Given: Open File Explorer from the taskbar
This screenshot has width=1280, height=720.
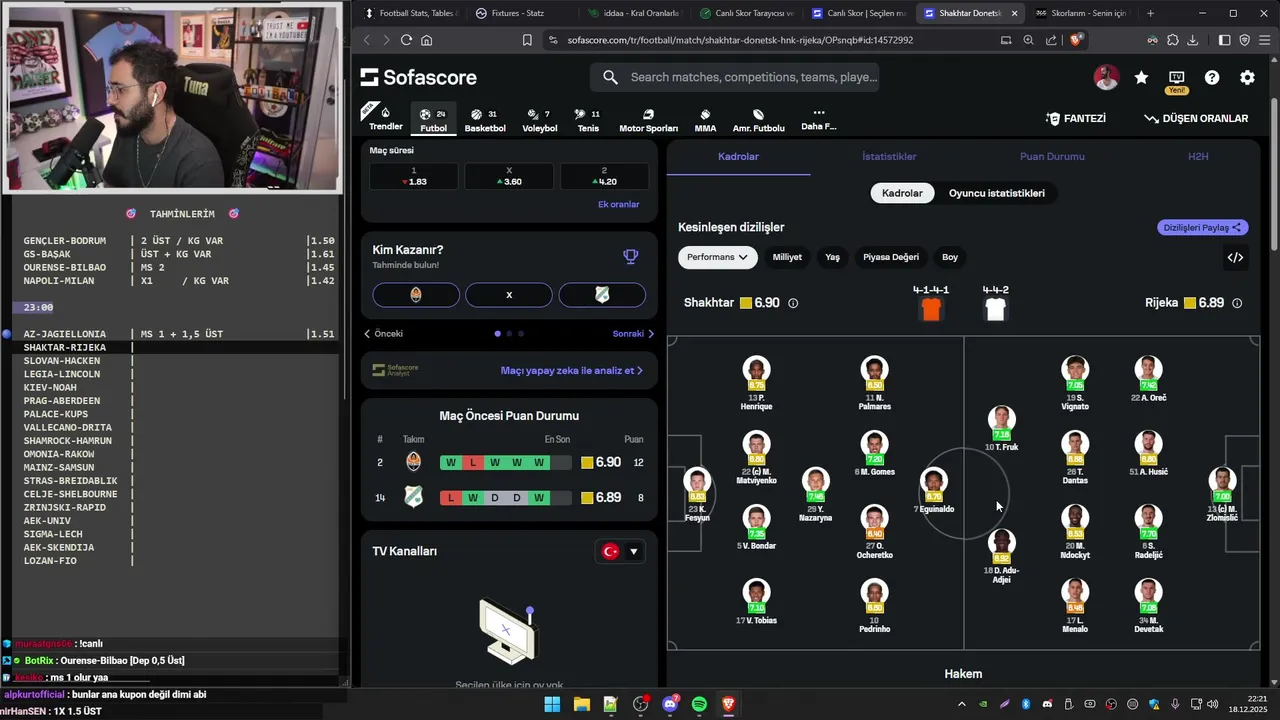Looking at the screenshot, I should 581,704.
